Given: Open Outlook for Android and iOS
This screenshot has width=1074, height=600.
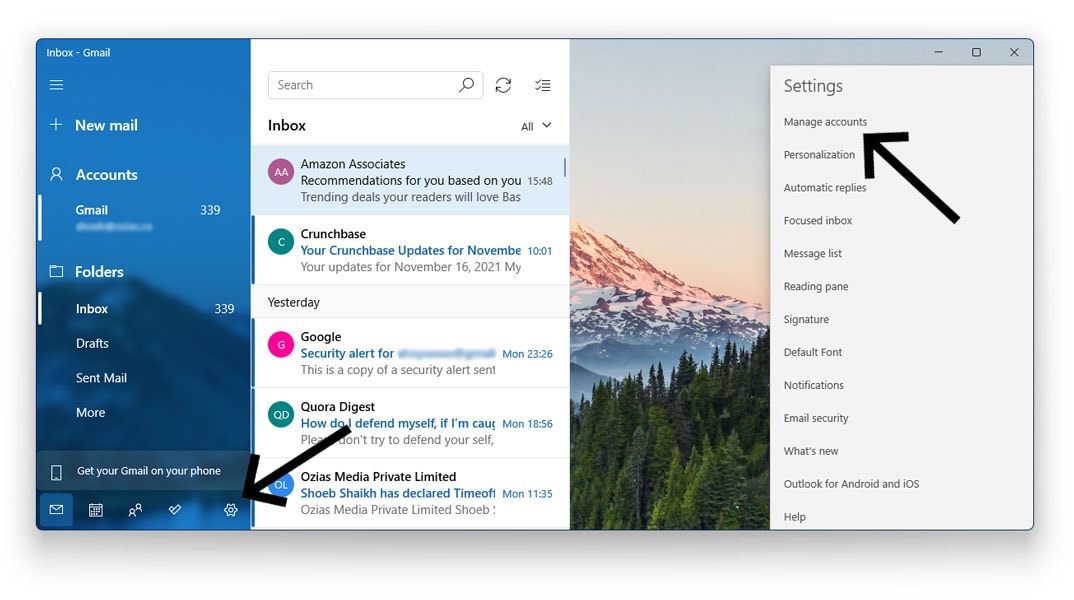Looking at the screenshot, I should tap(851, 484).
